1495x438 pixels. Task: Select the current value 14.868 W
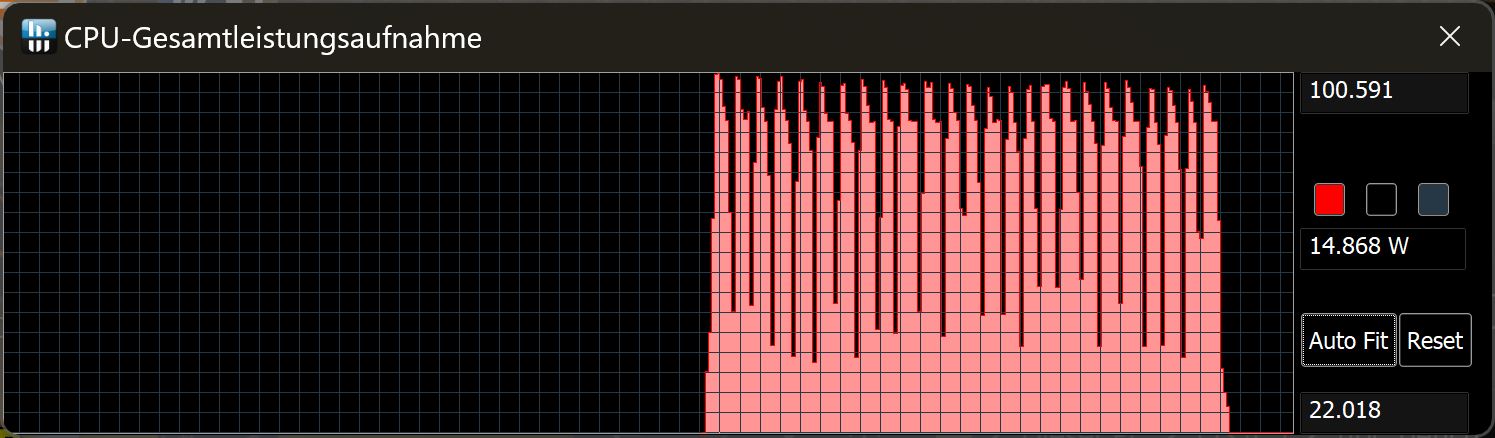point(1382,249)
